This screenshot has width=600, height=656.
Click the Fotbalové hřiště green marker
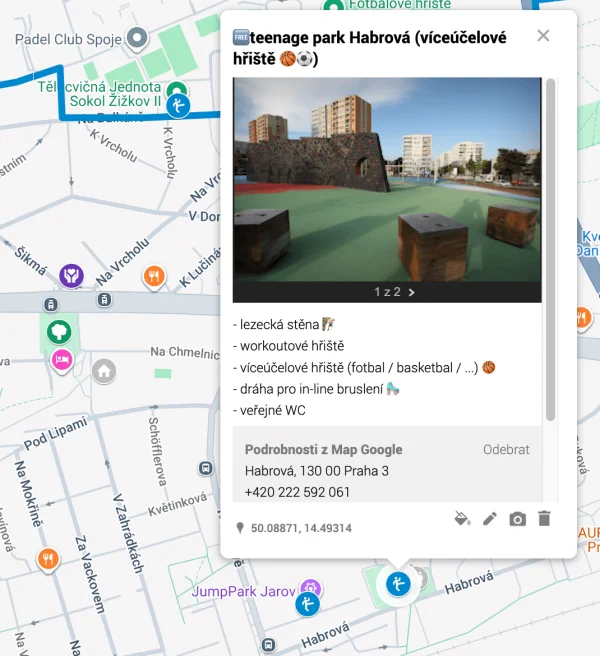point(333,7)
